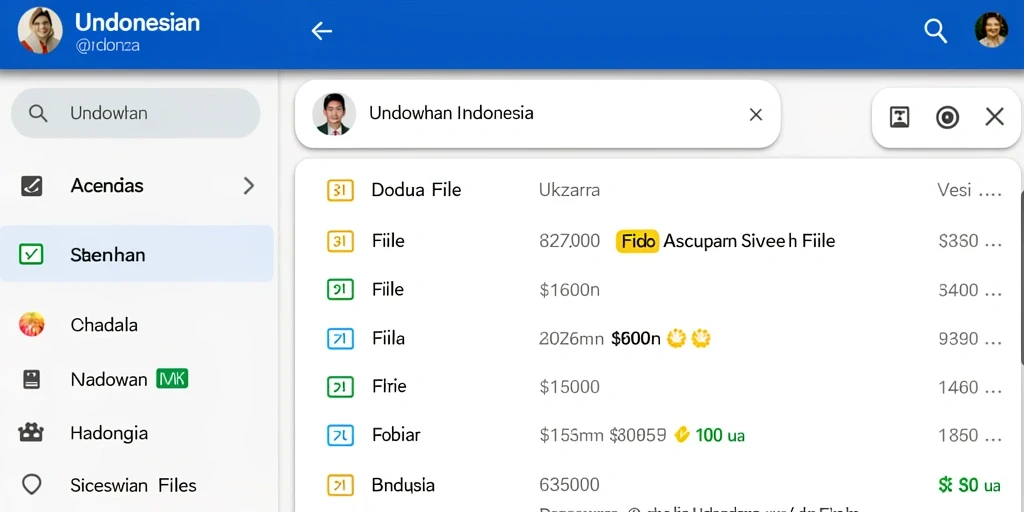The image size is (1024, 512).
Task: Click the green 100 ua value
Action: tap(720, 435)
